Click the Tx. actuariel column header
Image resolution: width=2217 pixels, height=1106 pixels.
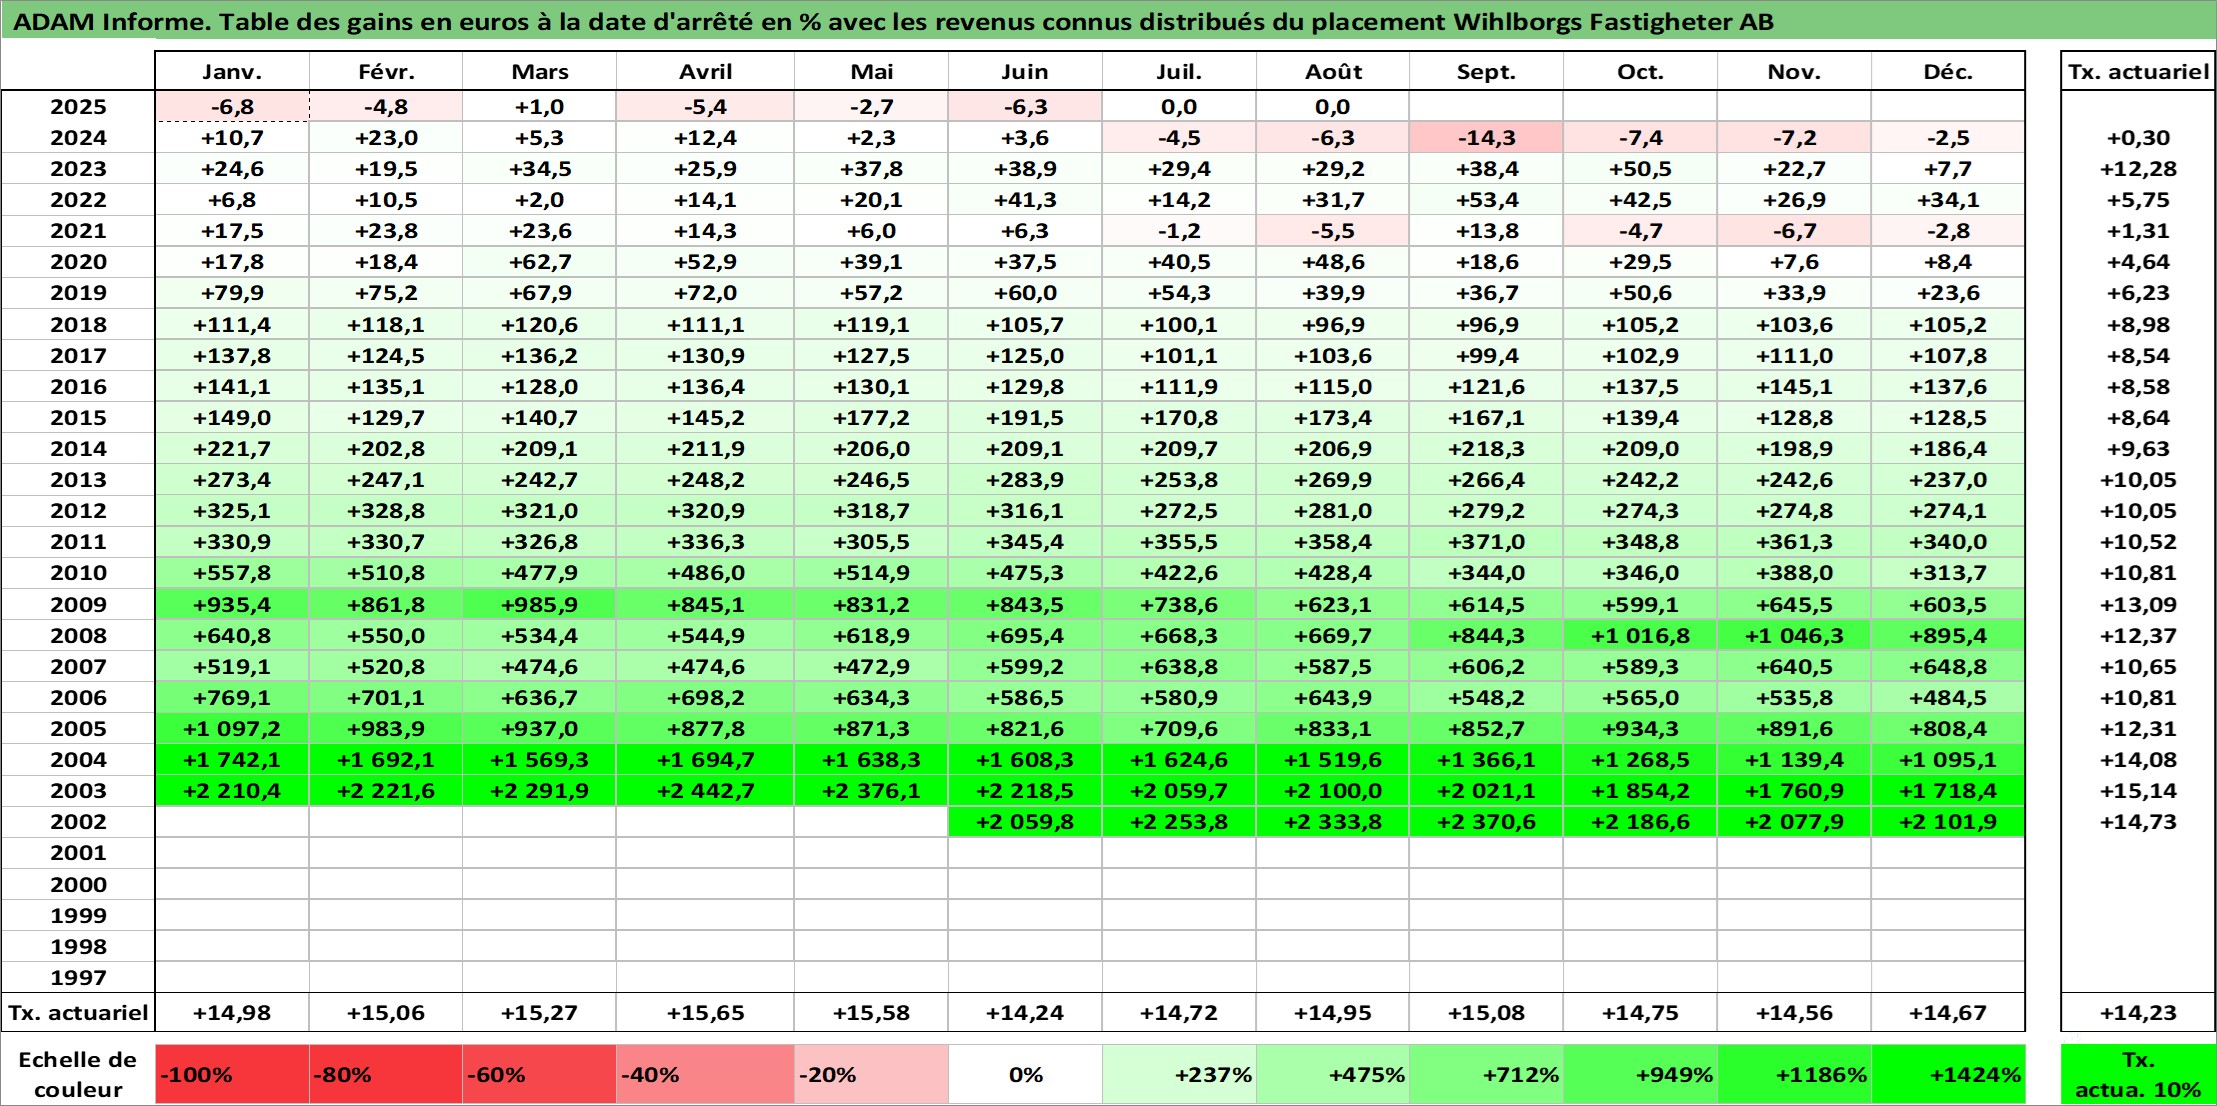(2138, 71)
